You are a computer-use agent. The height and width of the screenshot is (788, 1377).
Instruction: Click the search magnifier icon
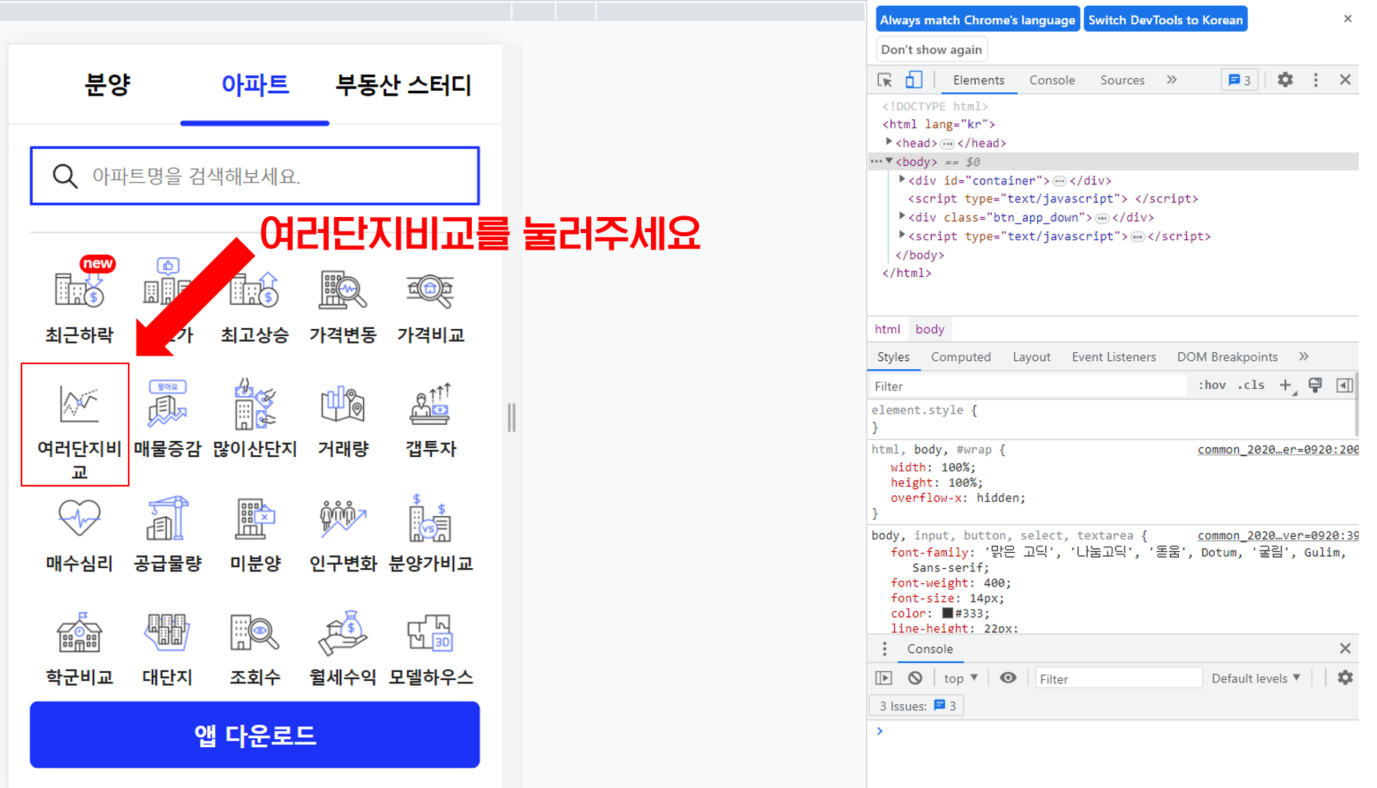coord(65,176)
